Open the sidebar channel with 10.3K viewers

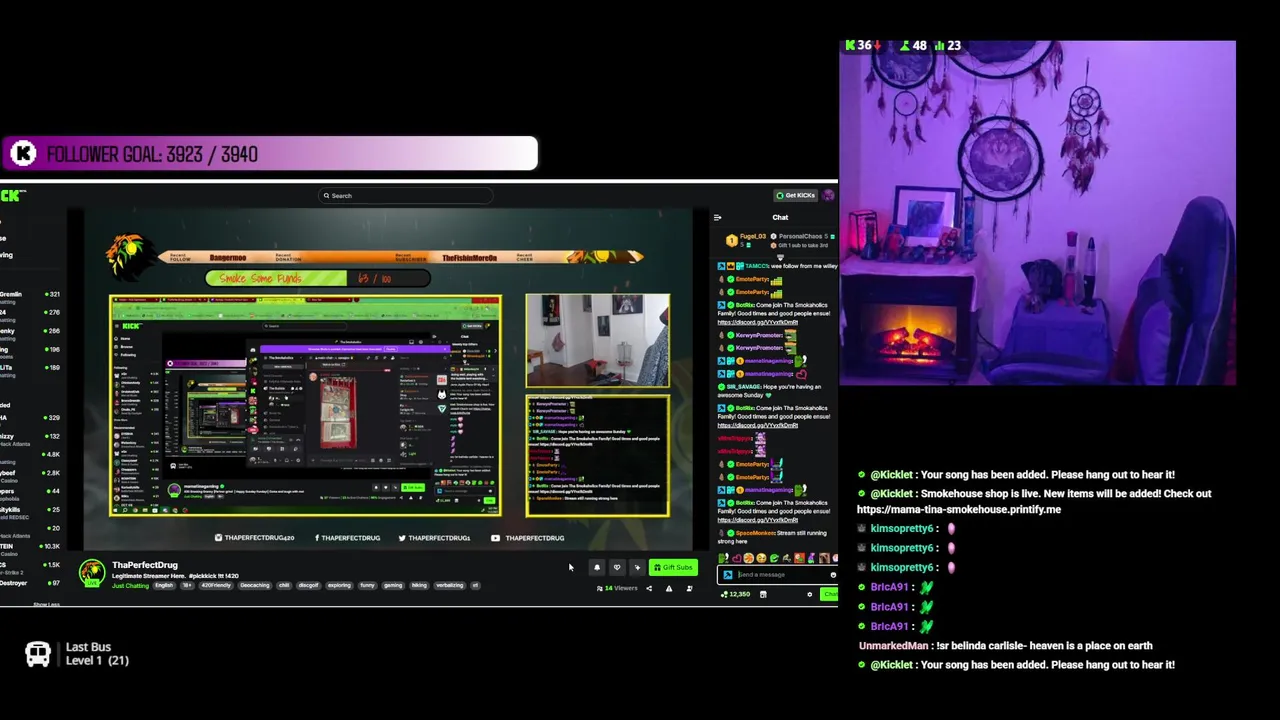pyautogui.click(x=28, y=546)
